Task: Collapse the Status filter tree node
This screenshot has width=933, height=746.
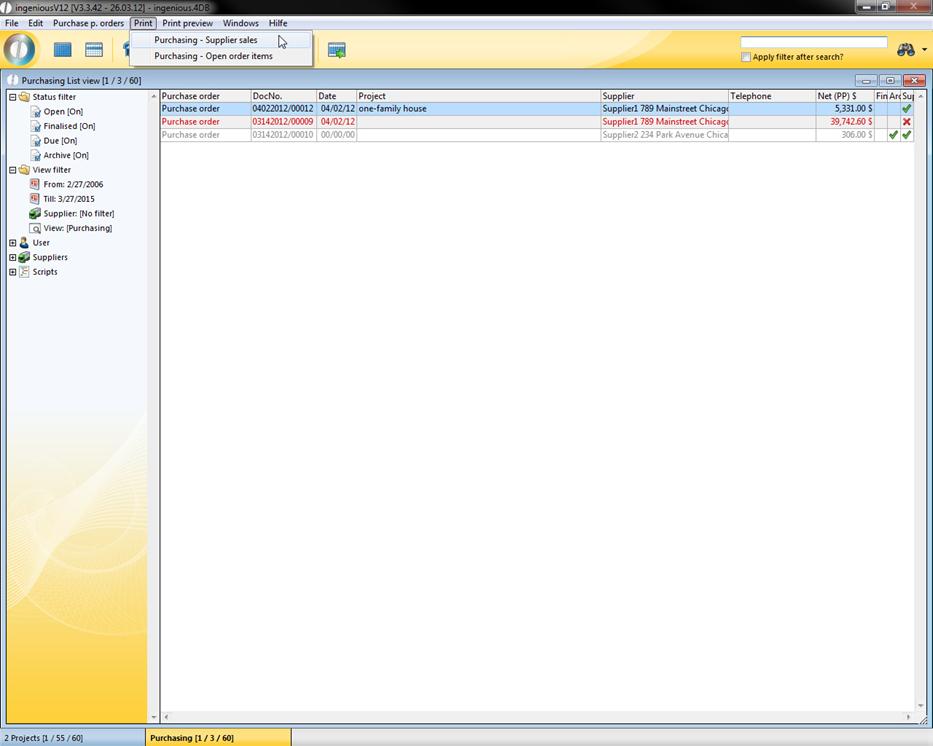Action: click(13, 97)
